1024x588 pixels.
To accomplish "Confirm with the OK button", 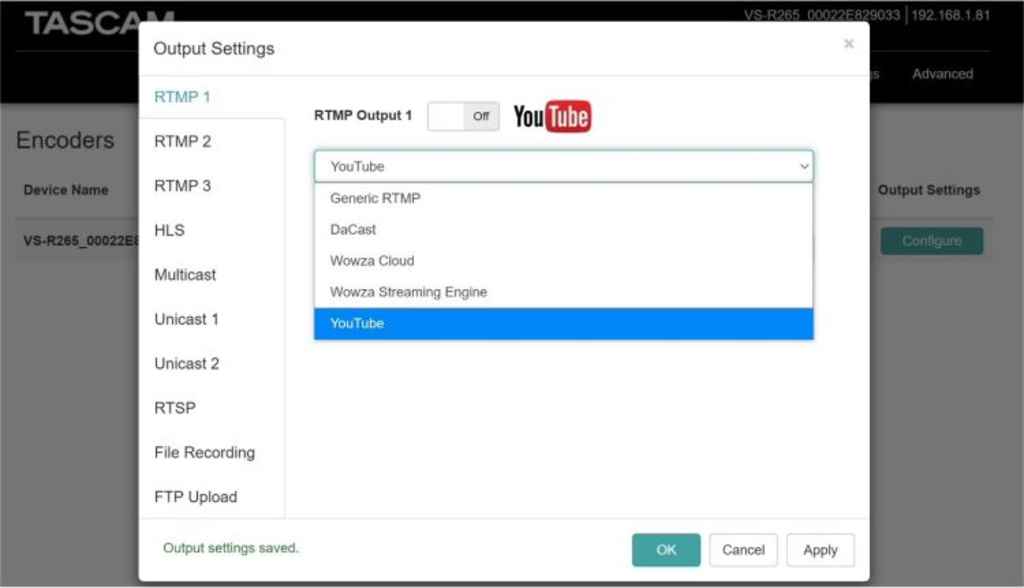I will click(x=666, y=550).
